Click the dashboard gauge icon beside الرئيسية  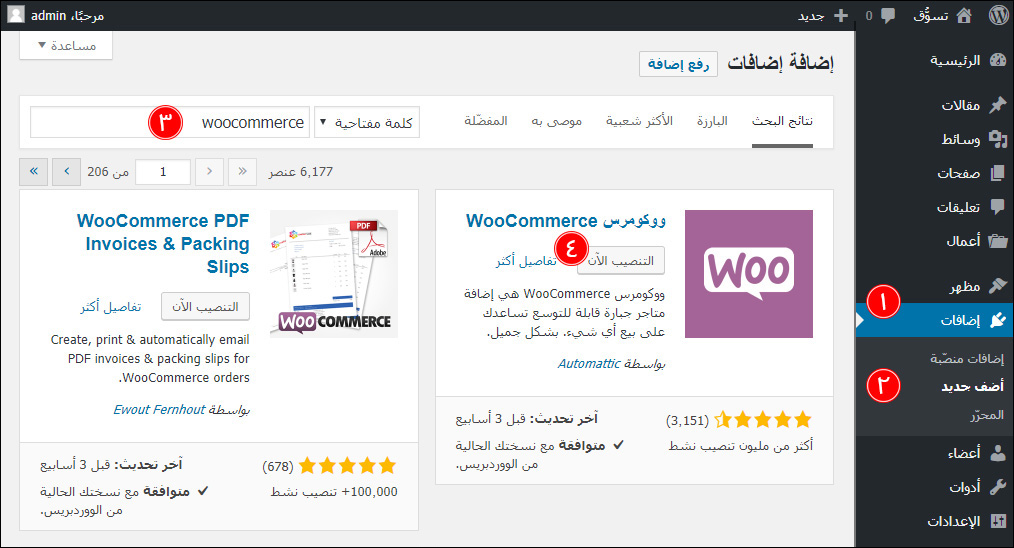point(998,60)
